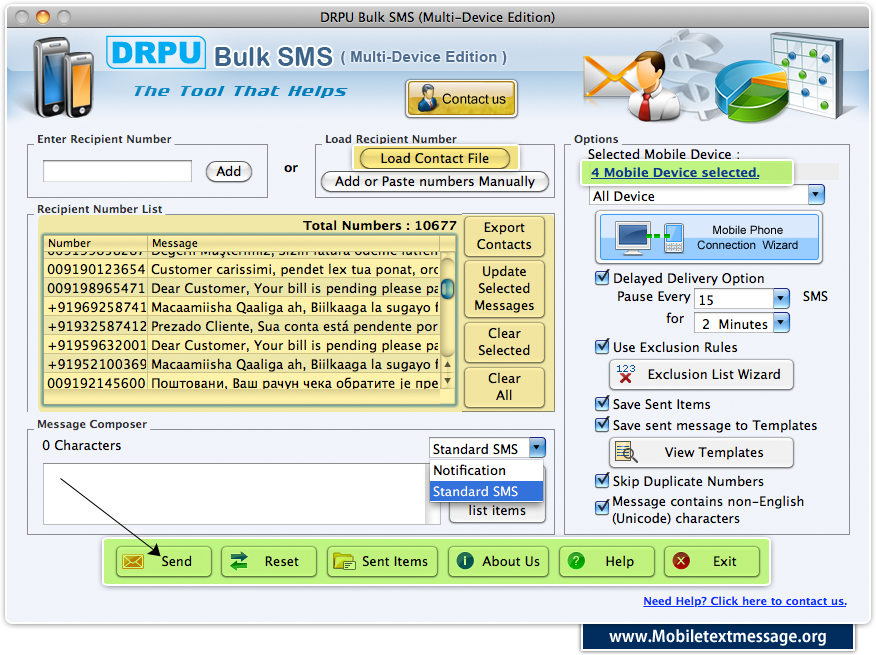
Task: Click the folder icon on Sent Items
Action: click(344, 561)
